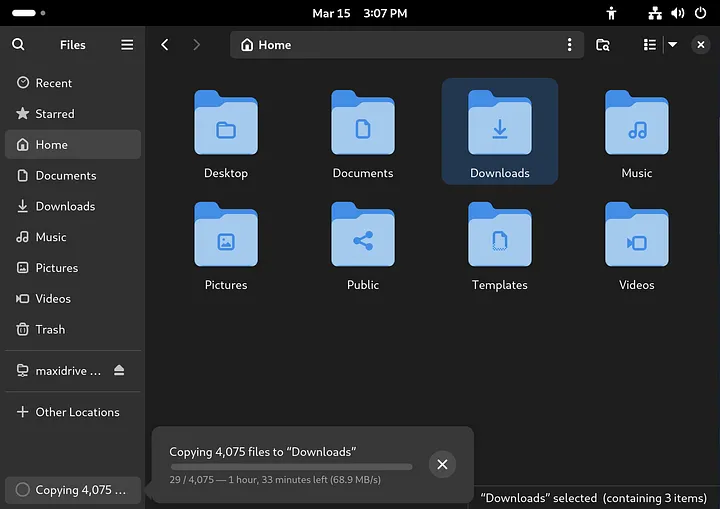Image resolution: width=720 pixels, height=509 pixels.
Task: Eject the maxidrive volume
Action: (119, 371)
